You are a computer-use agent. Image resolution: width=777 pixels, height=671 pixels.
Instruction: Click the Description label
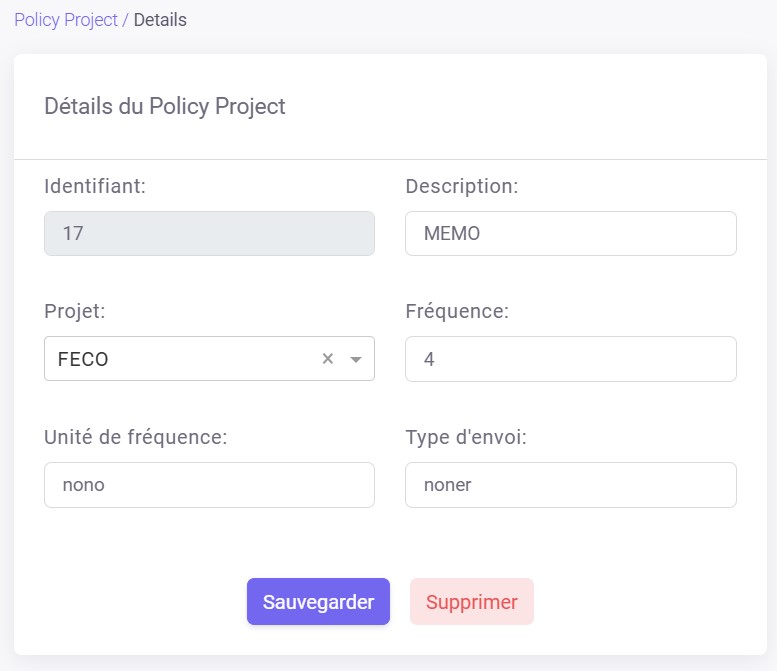(x=462, y=186)
